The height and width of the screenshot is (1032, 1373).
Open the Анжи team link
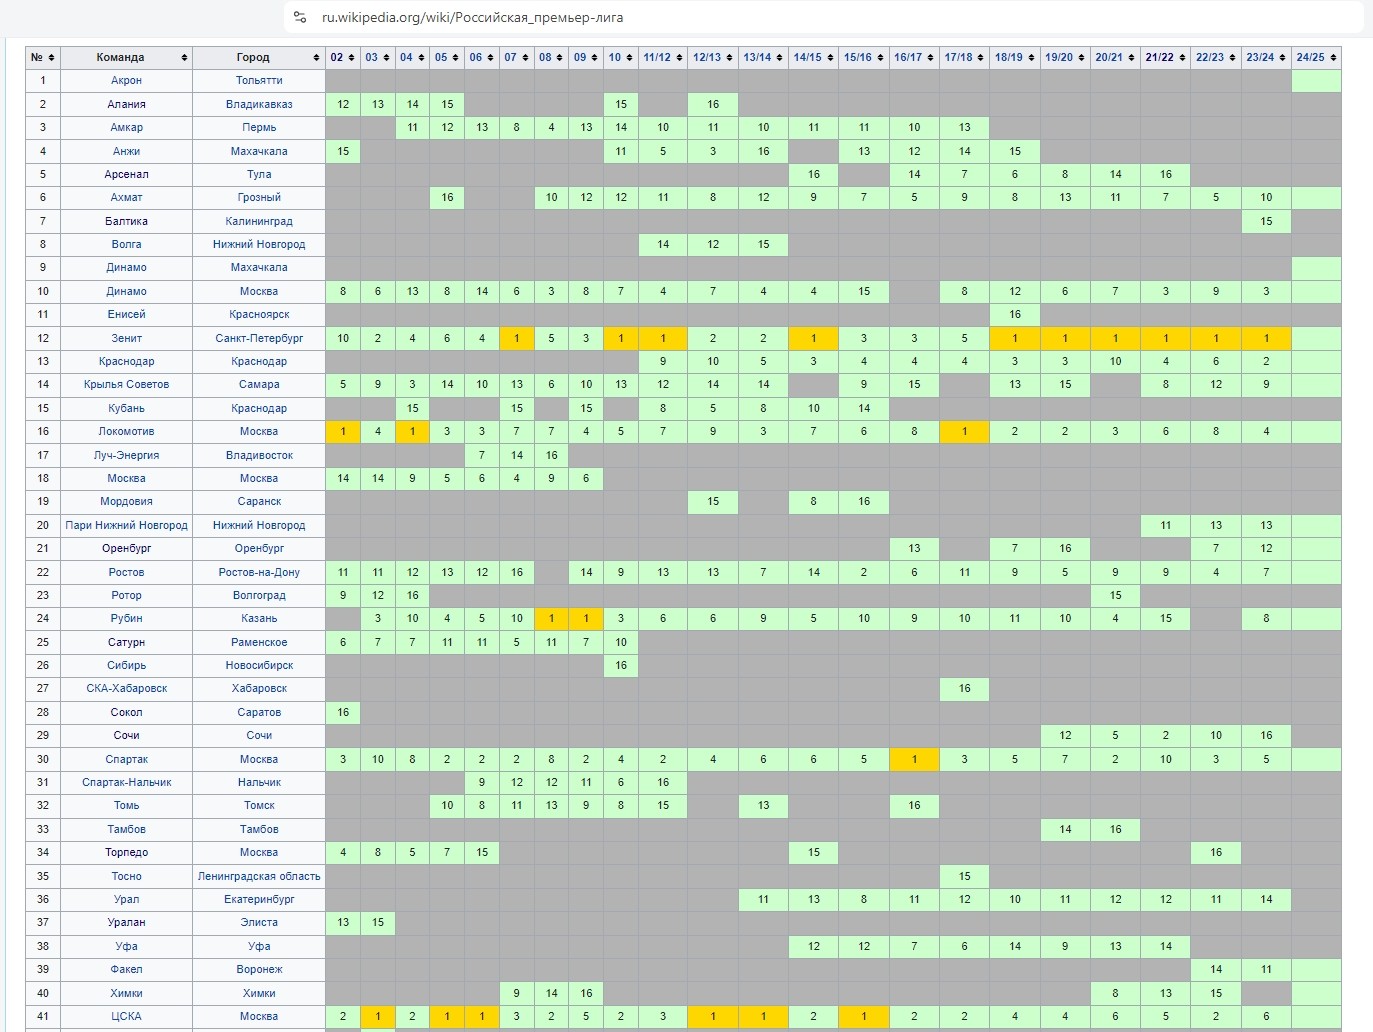click(x=126, y=151)
